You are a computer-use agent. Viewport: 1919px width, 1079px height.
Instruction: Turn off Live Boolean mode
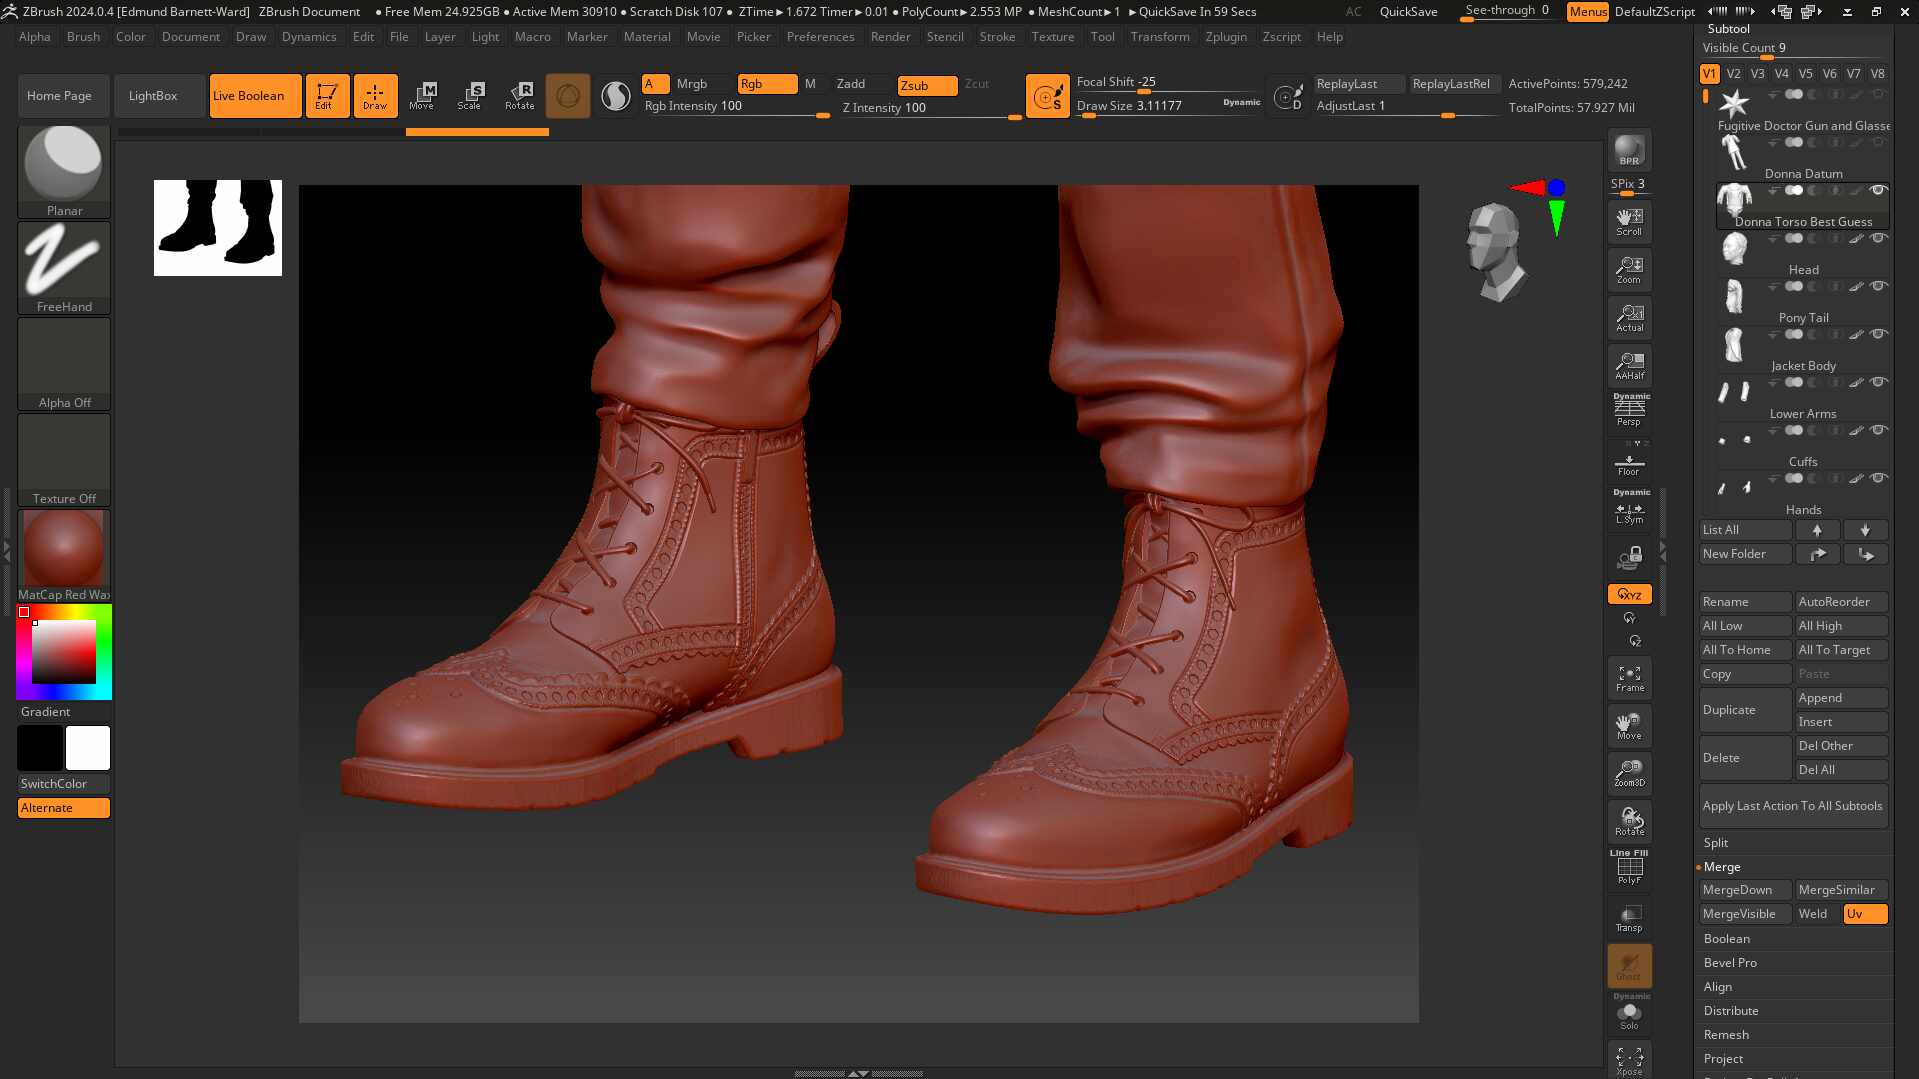[254, 96]
